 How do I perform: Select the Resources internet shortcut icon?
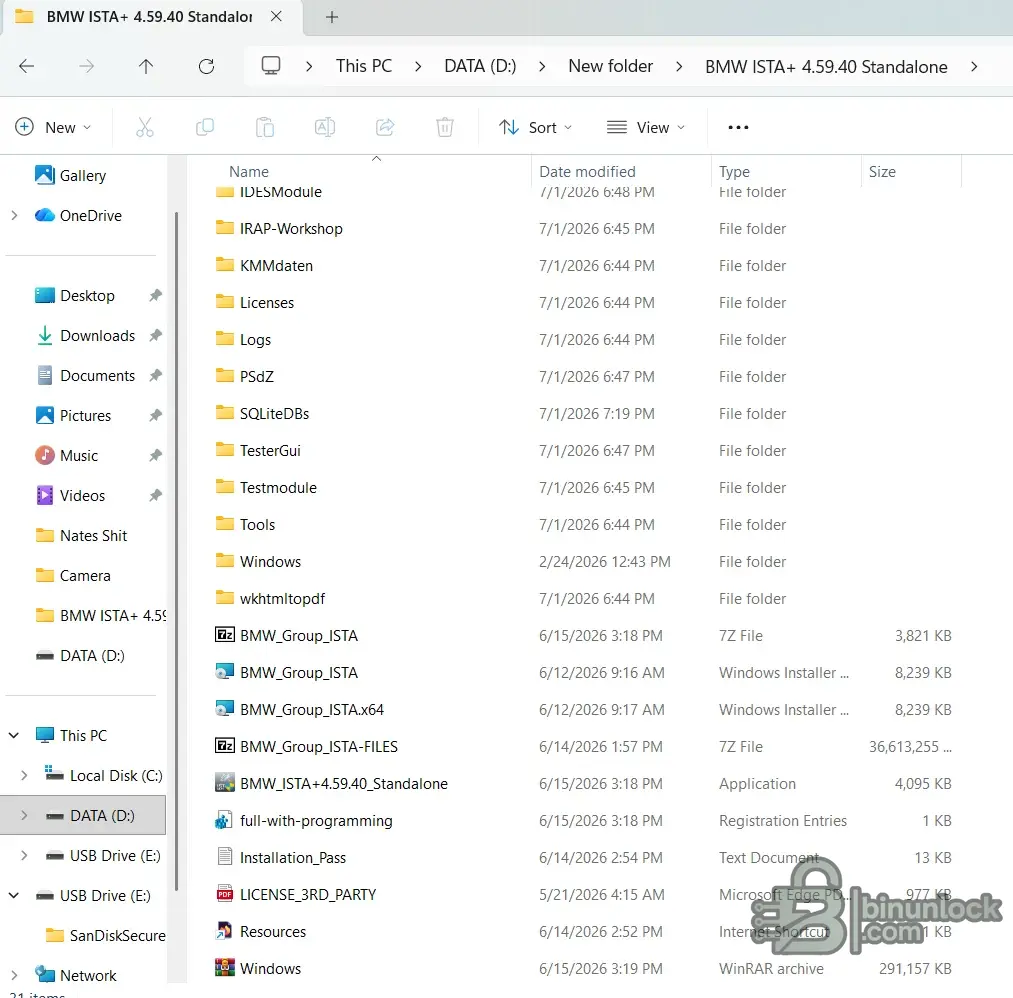click(x=224, y=931)
